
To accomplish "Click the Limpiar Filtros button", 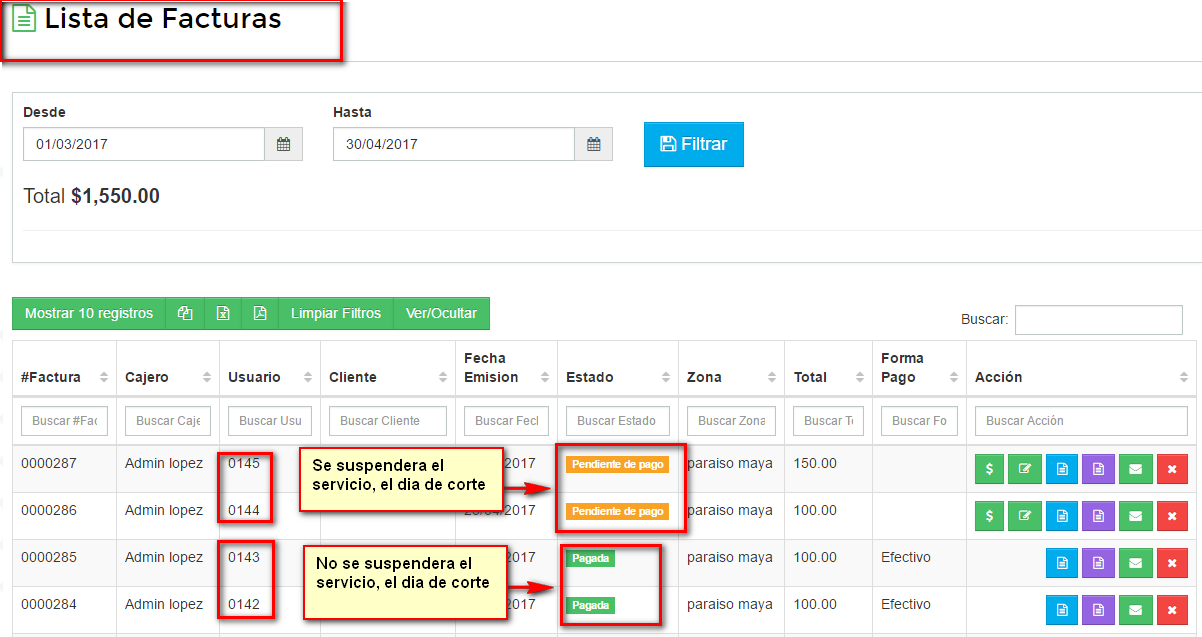I will 336,314.
